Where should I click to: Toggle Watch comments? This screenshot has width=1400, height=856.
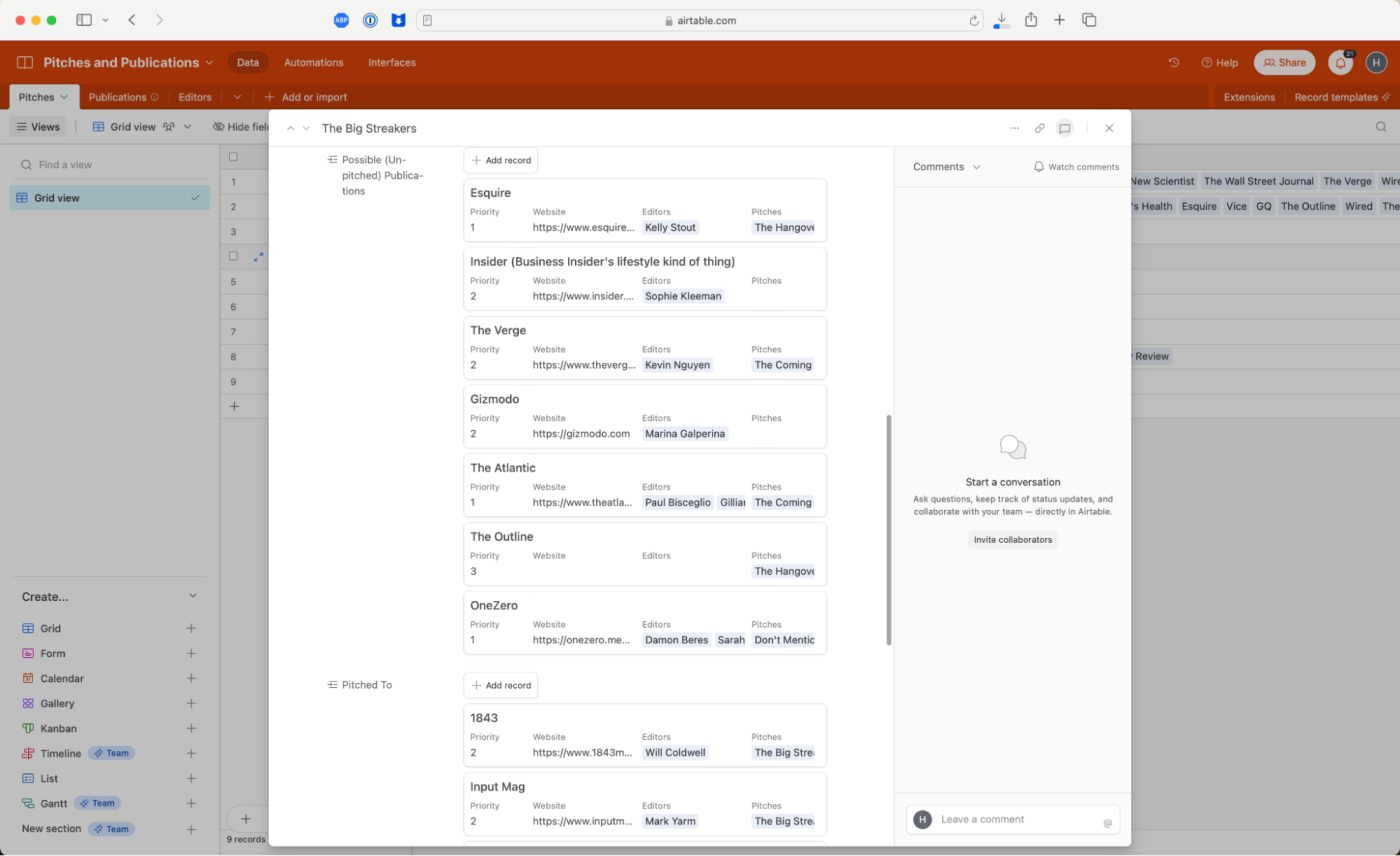[1076, 167]
